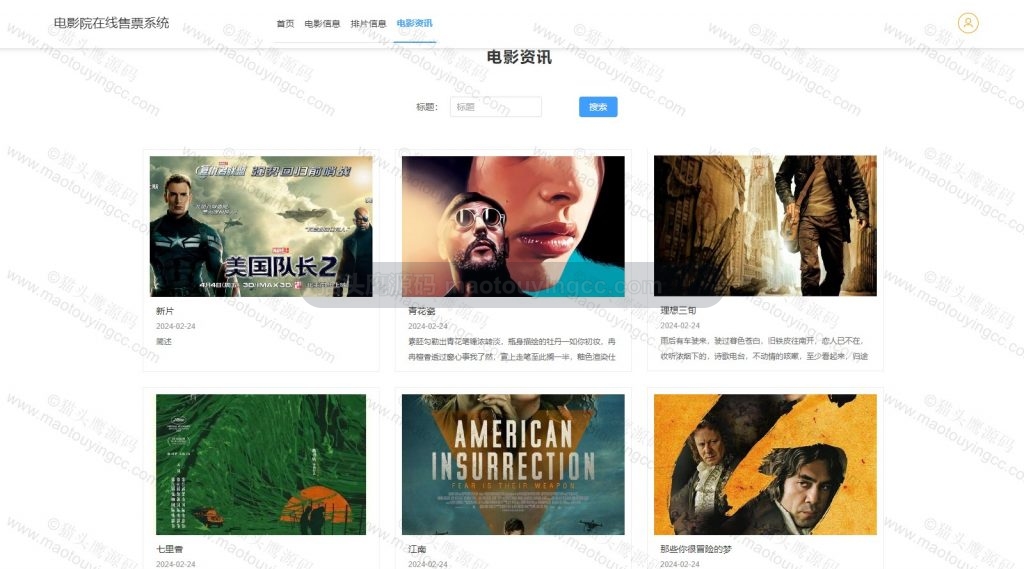Open the green 七里香 poster image
Screen dimensions: 1024x569
[x=261, y=464]
